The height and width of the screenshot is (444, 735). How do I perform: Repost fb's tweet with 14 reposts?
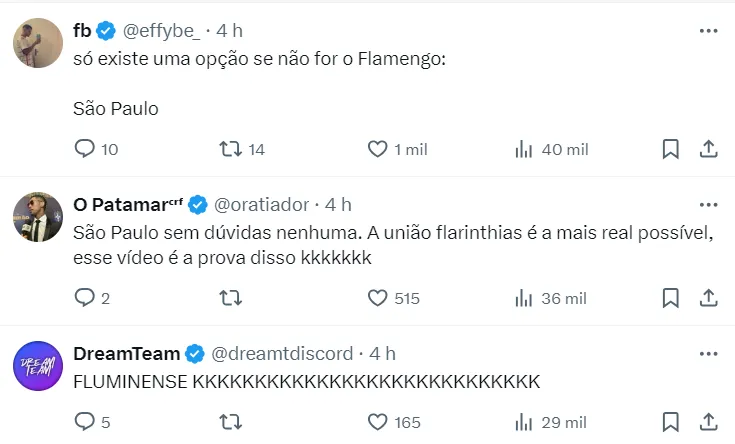pyautogui.click(x=231, y=149)
